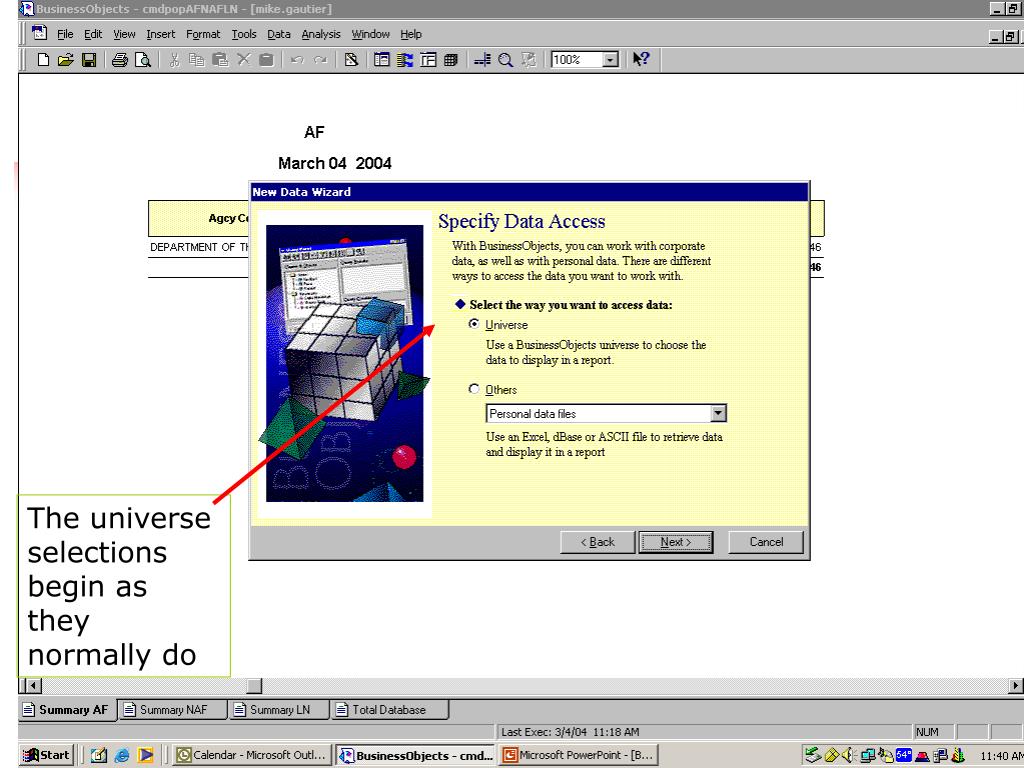Open the Edit menu
This screenshot has height=768, width=1024.
(x=93, y=34)
